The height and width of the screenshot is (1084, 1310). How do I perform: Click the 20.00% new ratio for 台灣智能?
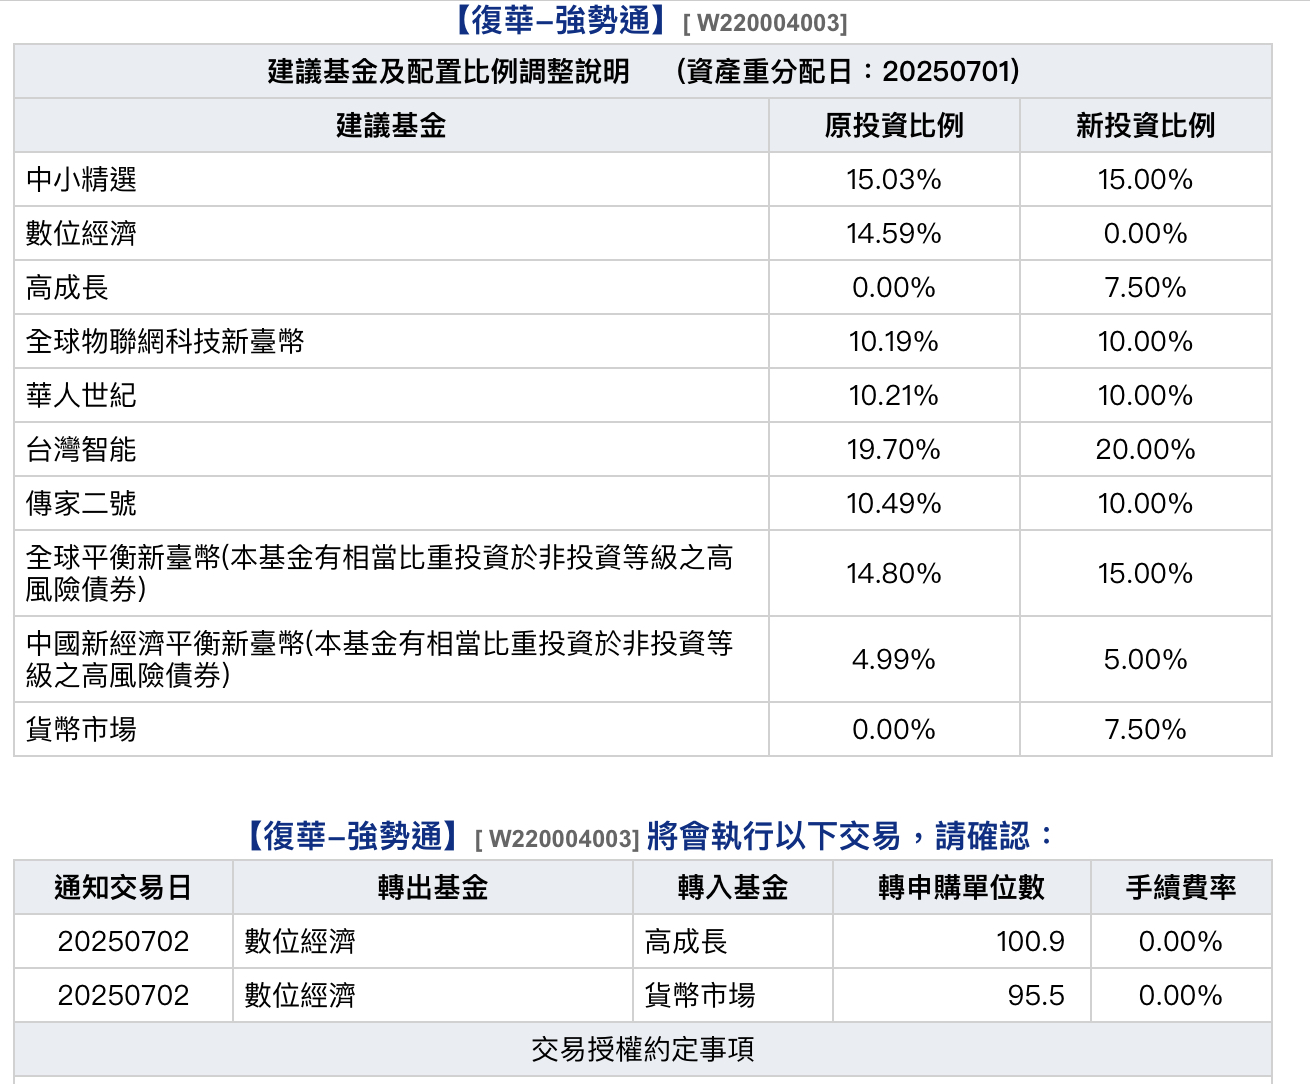click(x=1145, y=450)
